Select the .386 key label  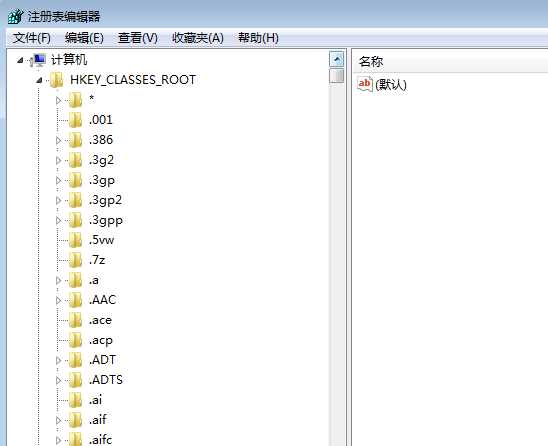(x=101, y=140)
